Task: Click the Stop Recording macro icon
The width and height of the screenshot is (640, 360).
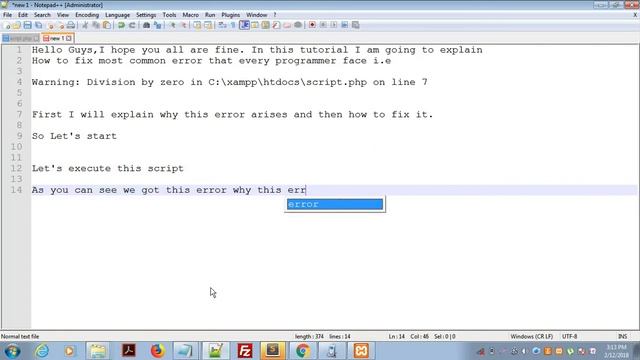Action: coord(323,25)
